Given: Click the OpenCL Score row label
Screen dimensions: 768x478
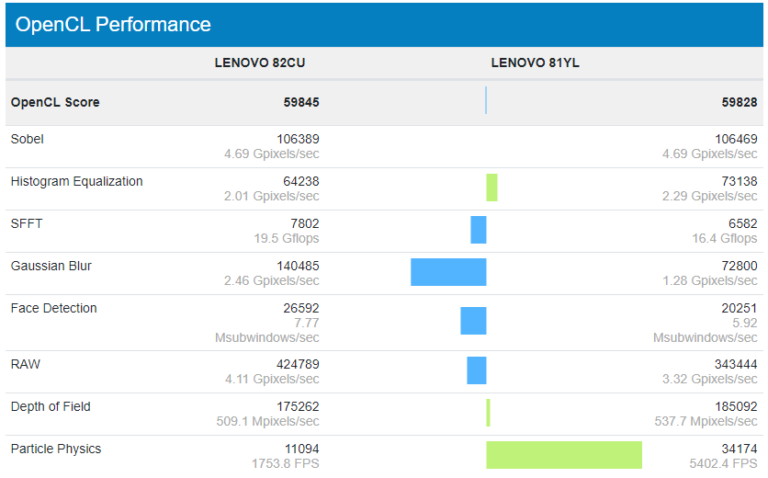Looking at the screenshot, I should coord(55,102).
